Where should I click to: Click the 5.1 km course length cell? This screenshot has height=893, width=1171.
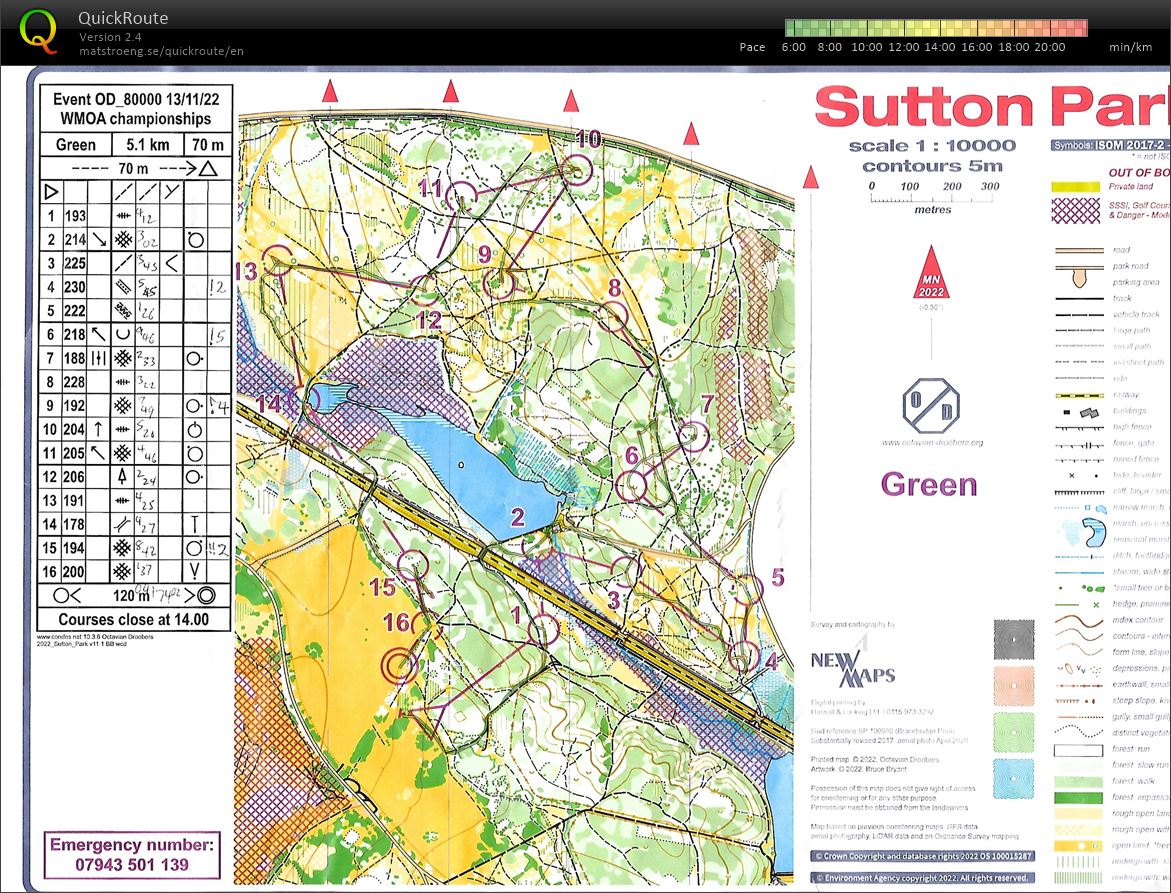click(147, 145)
